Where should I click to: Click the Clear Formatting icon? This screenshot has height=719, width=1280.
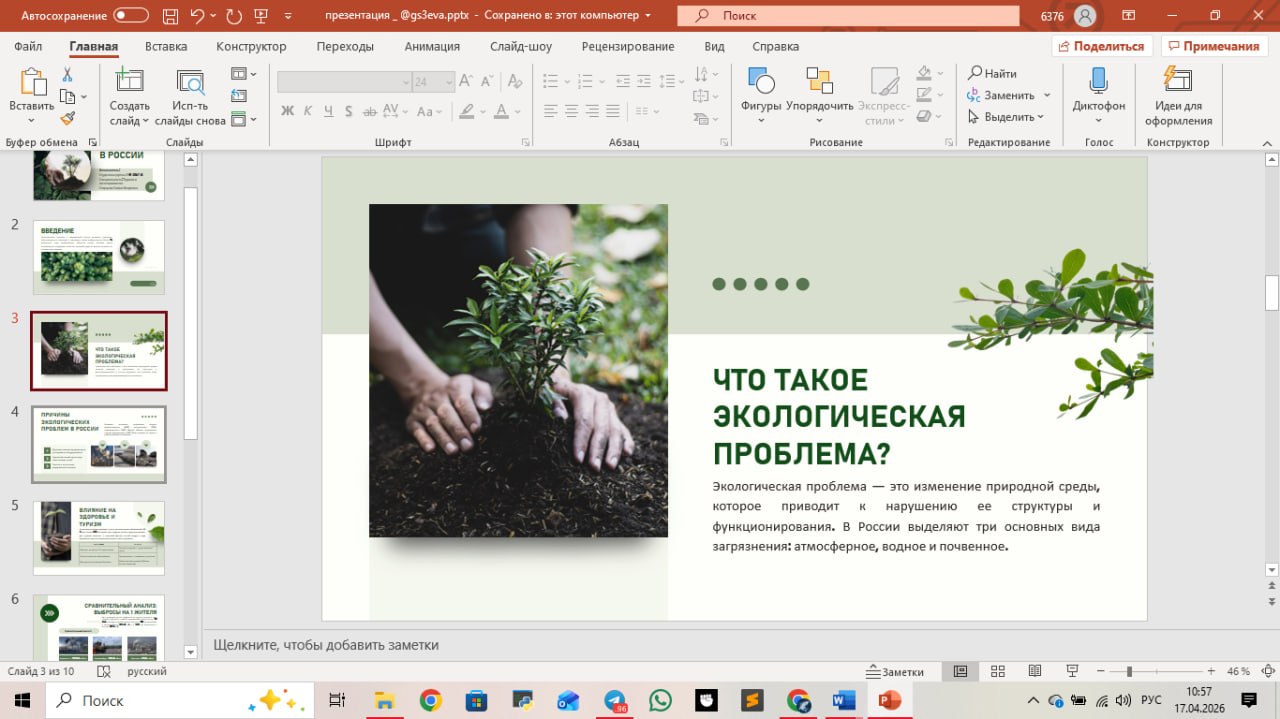point(516,82)
